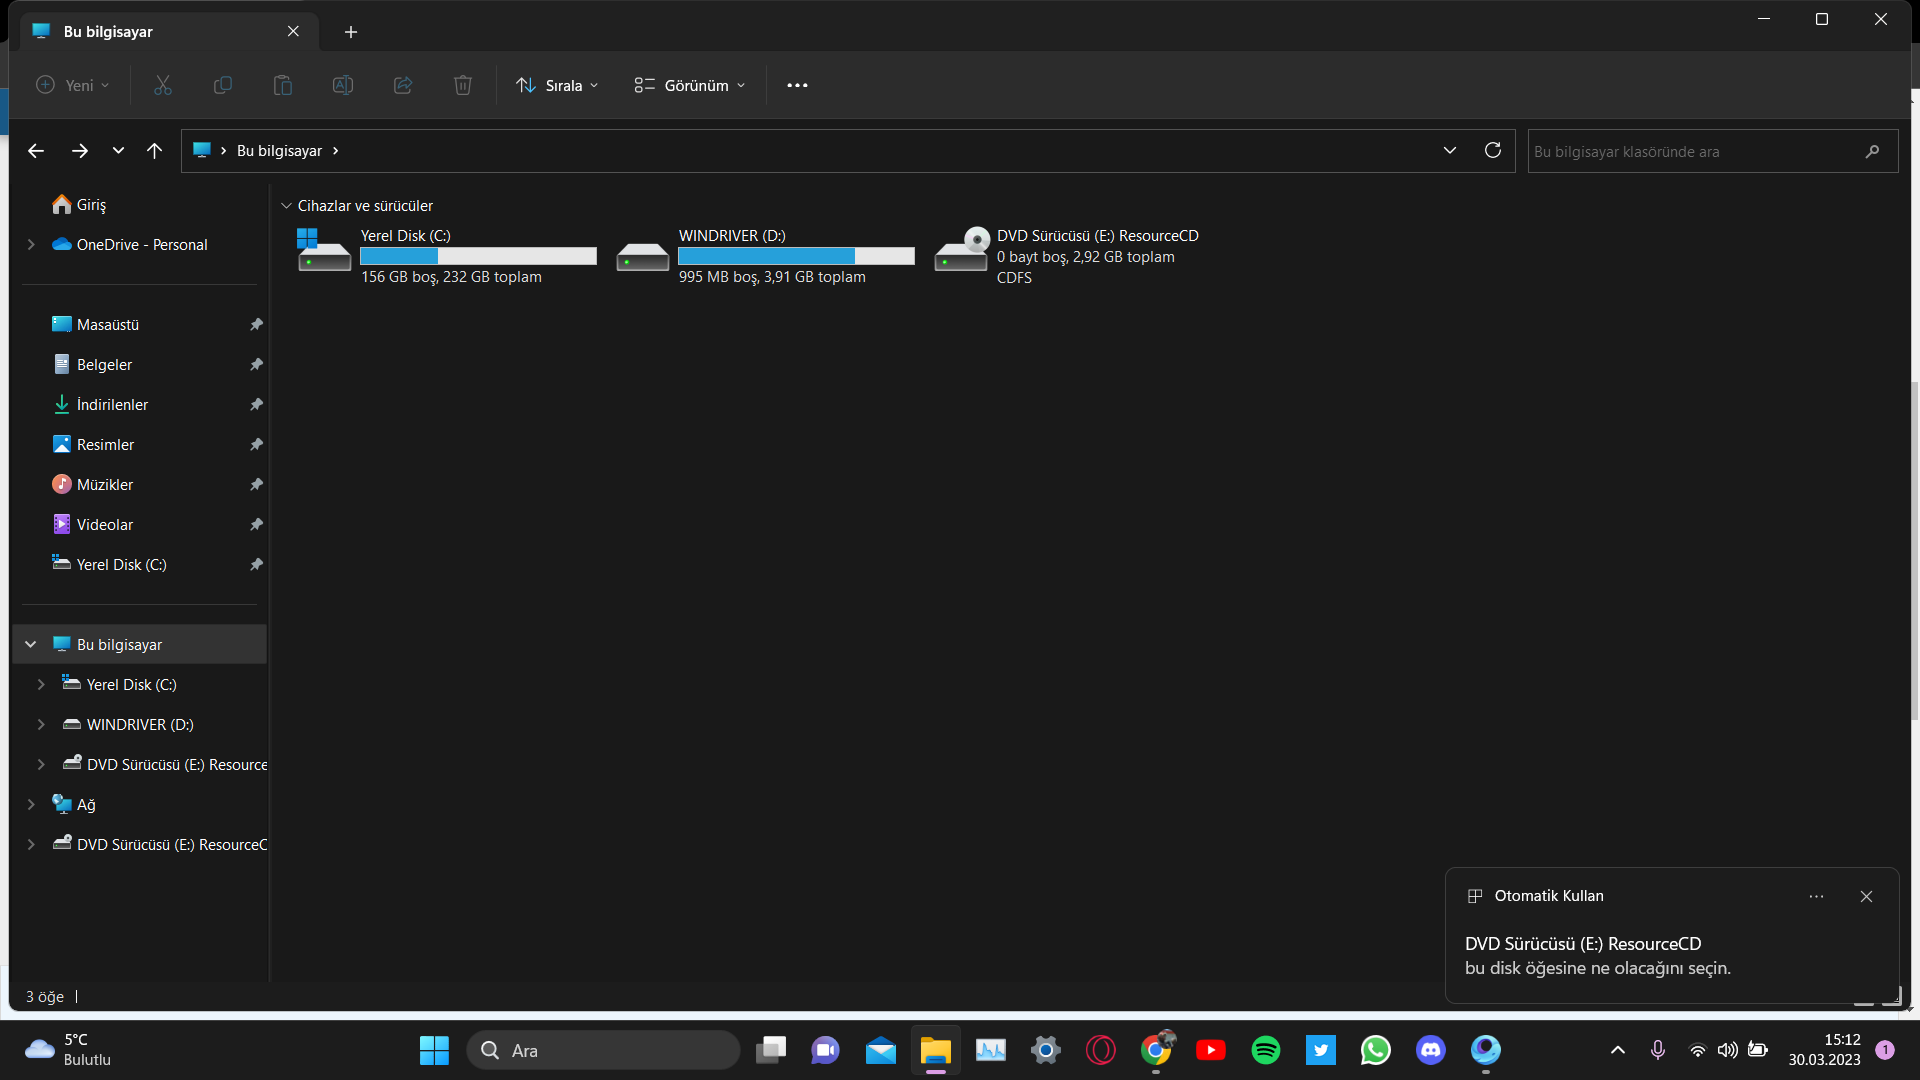Image resolution: width=1920 pixels, height=1080 pixels.
Task: Click the Copy icon in toolbar
Action: tap(223, 85)
